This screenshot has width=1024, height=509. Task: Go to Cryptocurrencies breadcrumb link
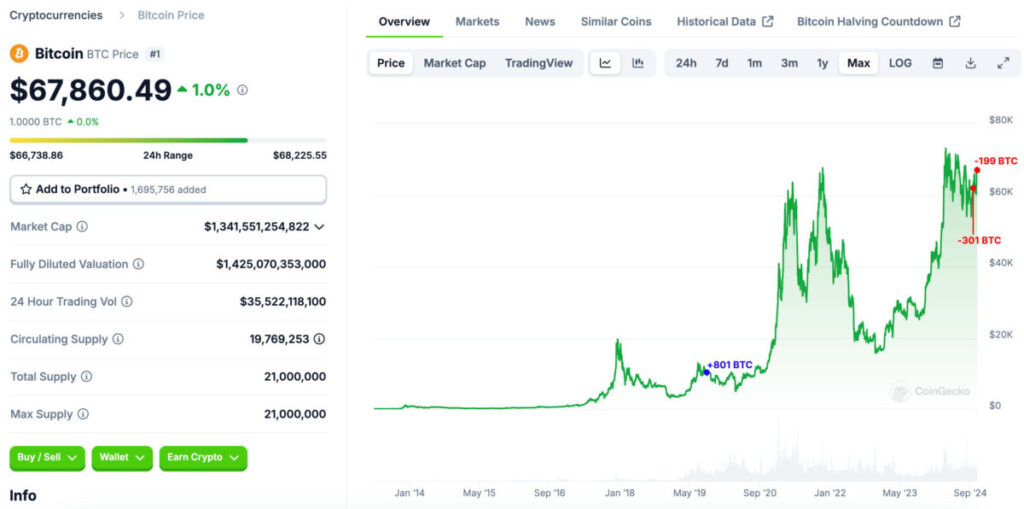[x=56, y=15]
